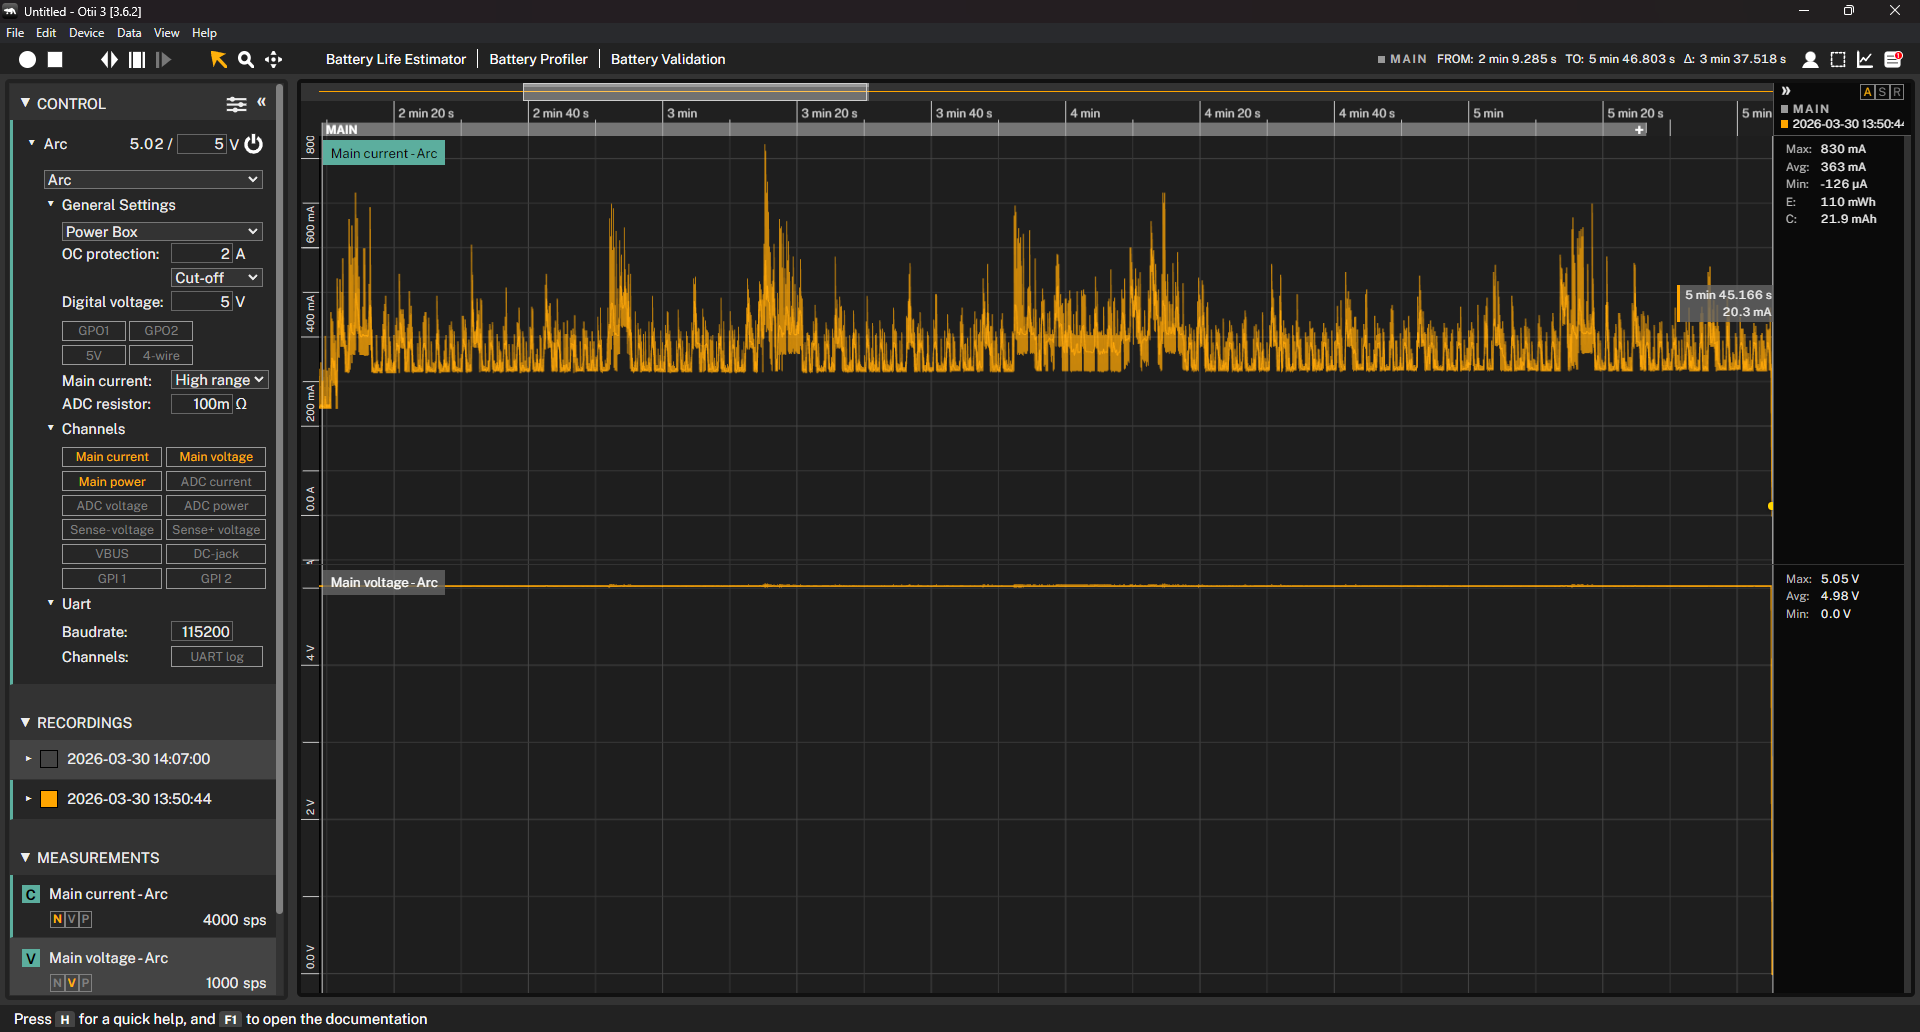Screen dimensions: 1920x1032
Task: Click the empty swatch of 2026-03-30 14:07:00 recording
Action: pos(49,759)
